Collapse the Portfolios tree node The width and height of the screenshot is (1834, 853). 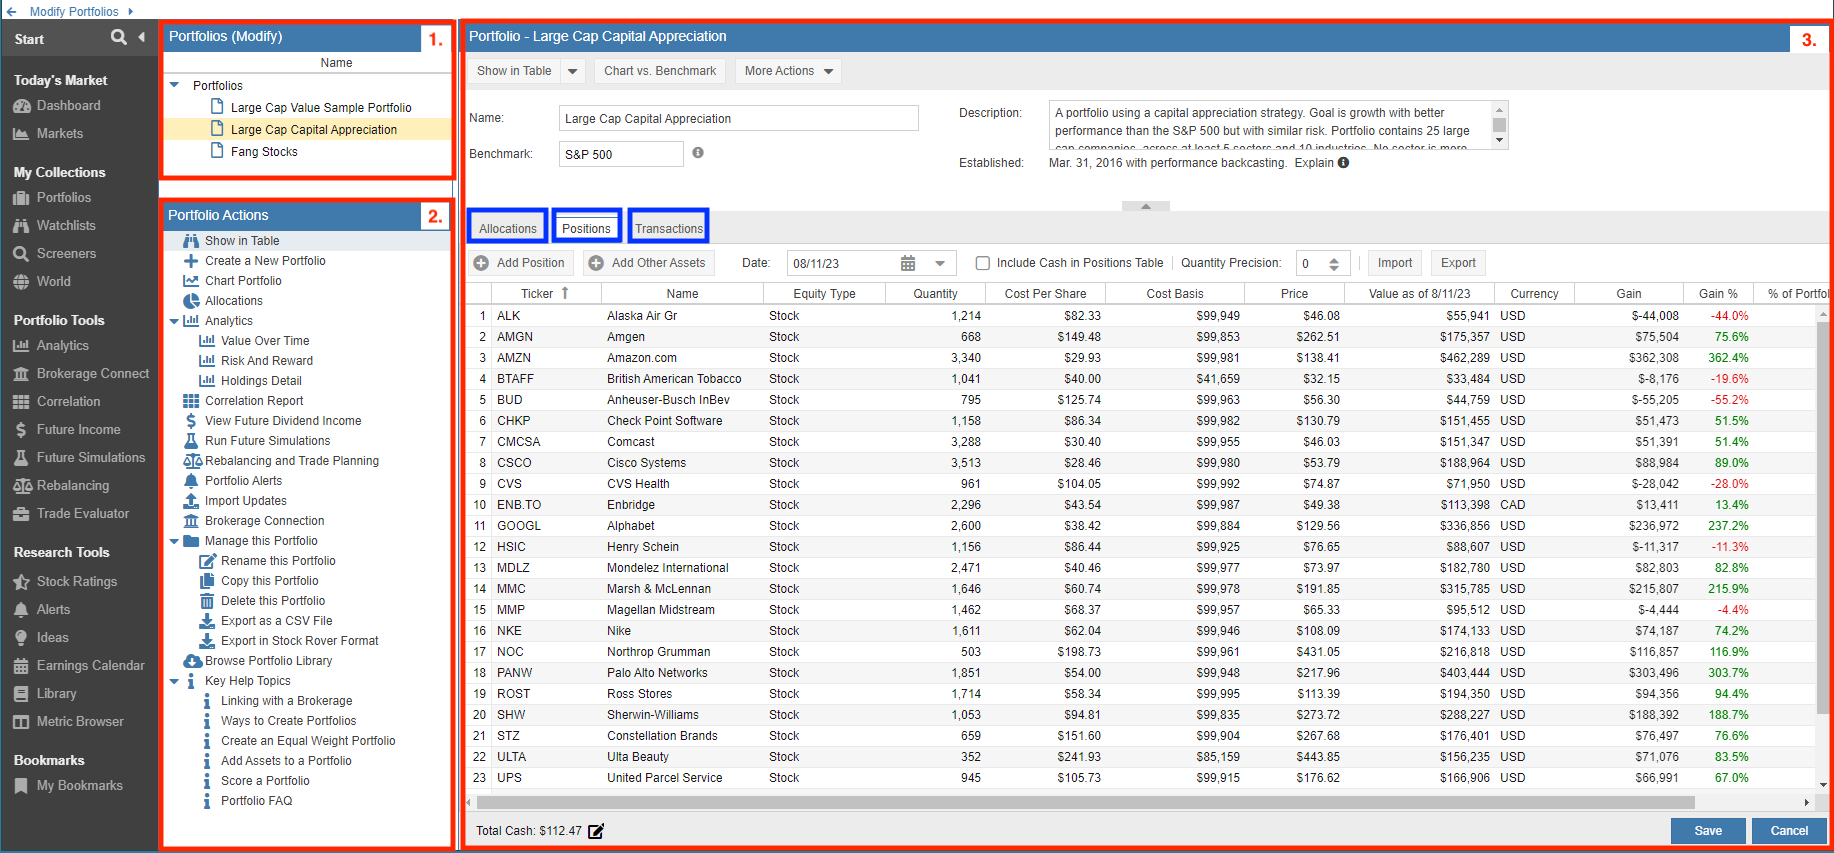point(175,86)
